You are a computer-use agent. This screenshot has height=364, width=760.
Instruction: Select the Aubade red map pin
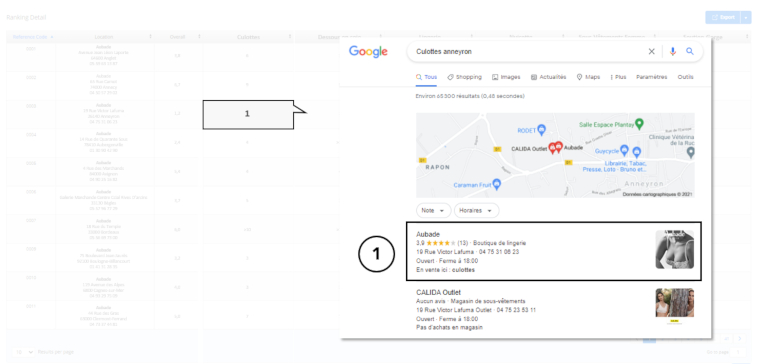558,147
